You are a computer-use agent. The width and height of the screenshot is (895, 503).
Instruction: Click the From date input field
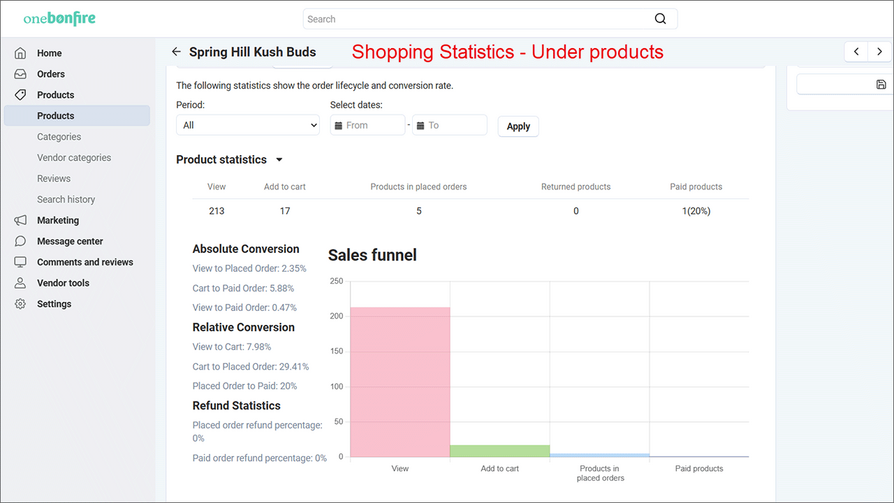pos(372,126)
